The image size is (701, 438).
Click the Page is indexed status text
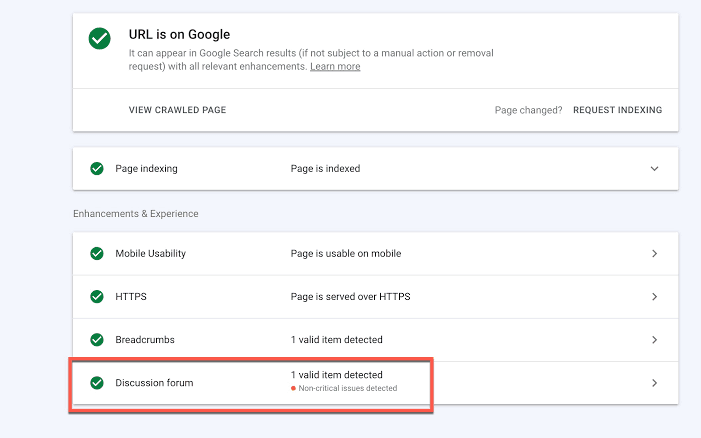(x=325, y=169)
